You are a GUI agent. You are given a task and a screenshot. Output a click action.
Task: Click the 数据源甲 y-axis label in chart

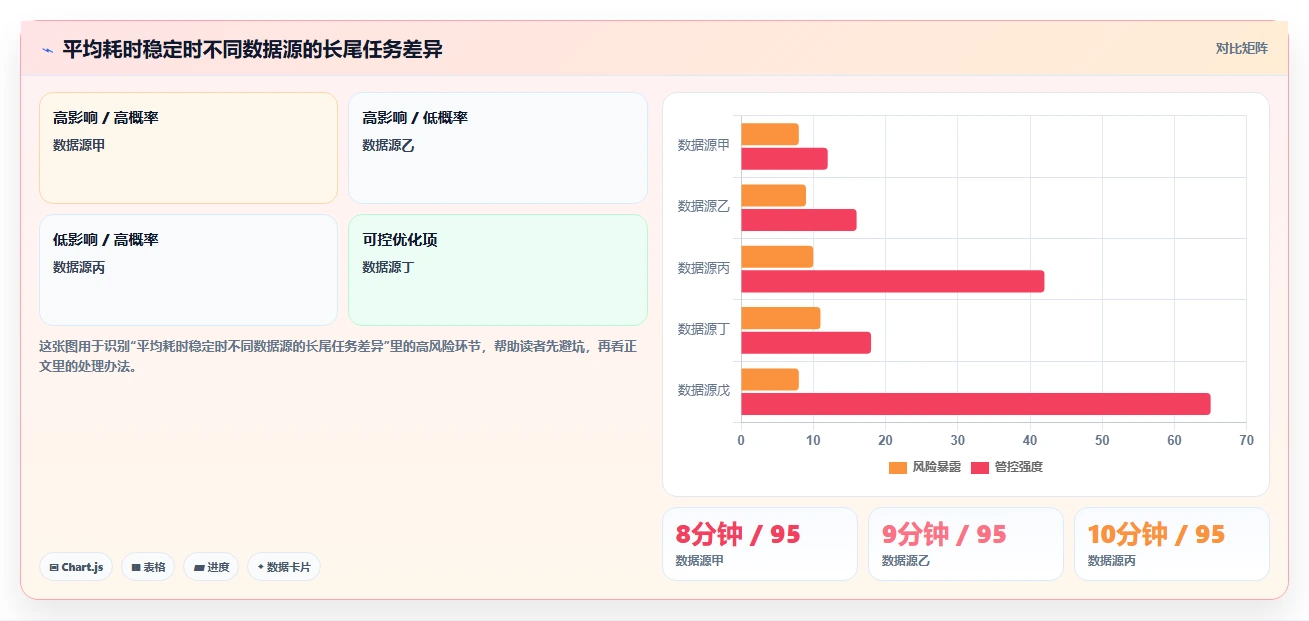click(x=704, y=145)
